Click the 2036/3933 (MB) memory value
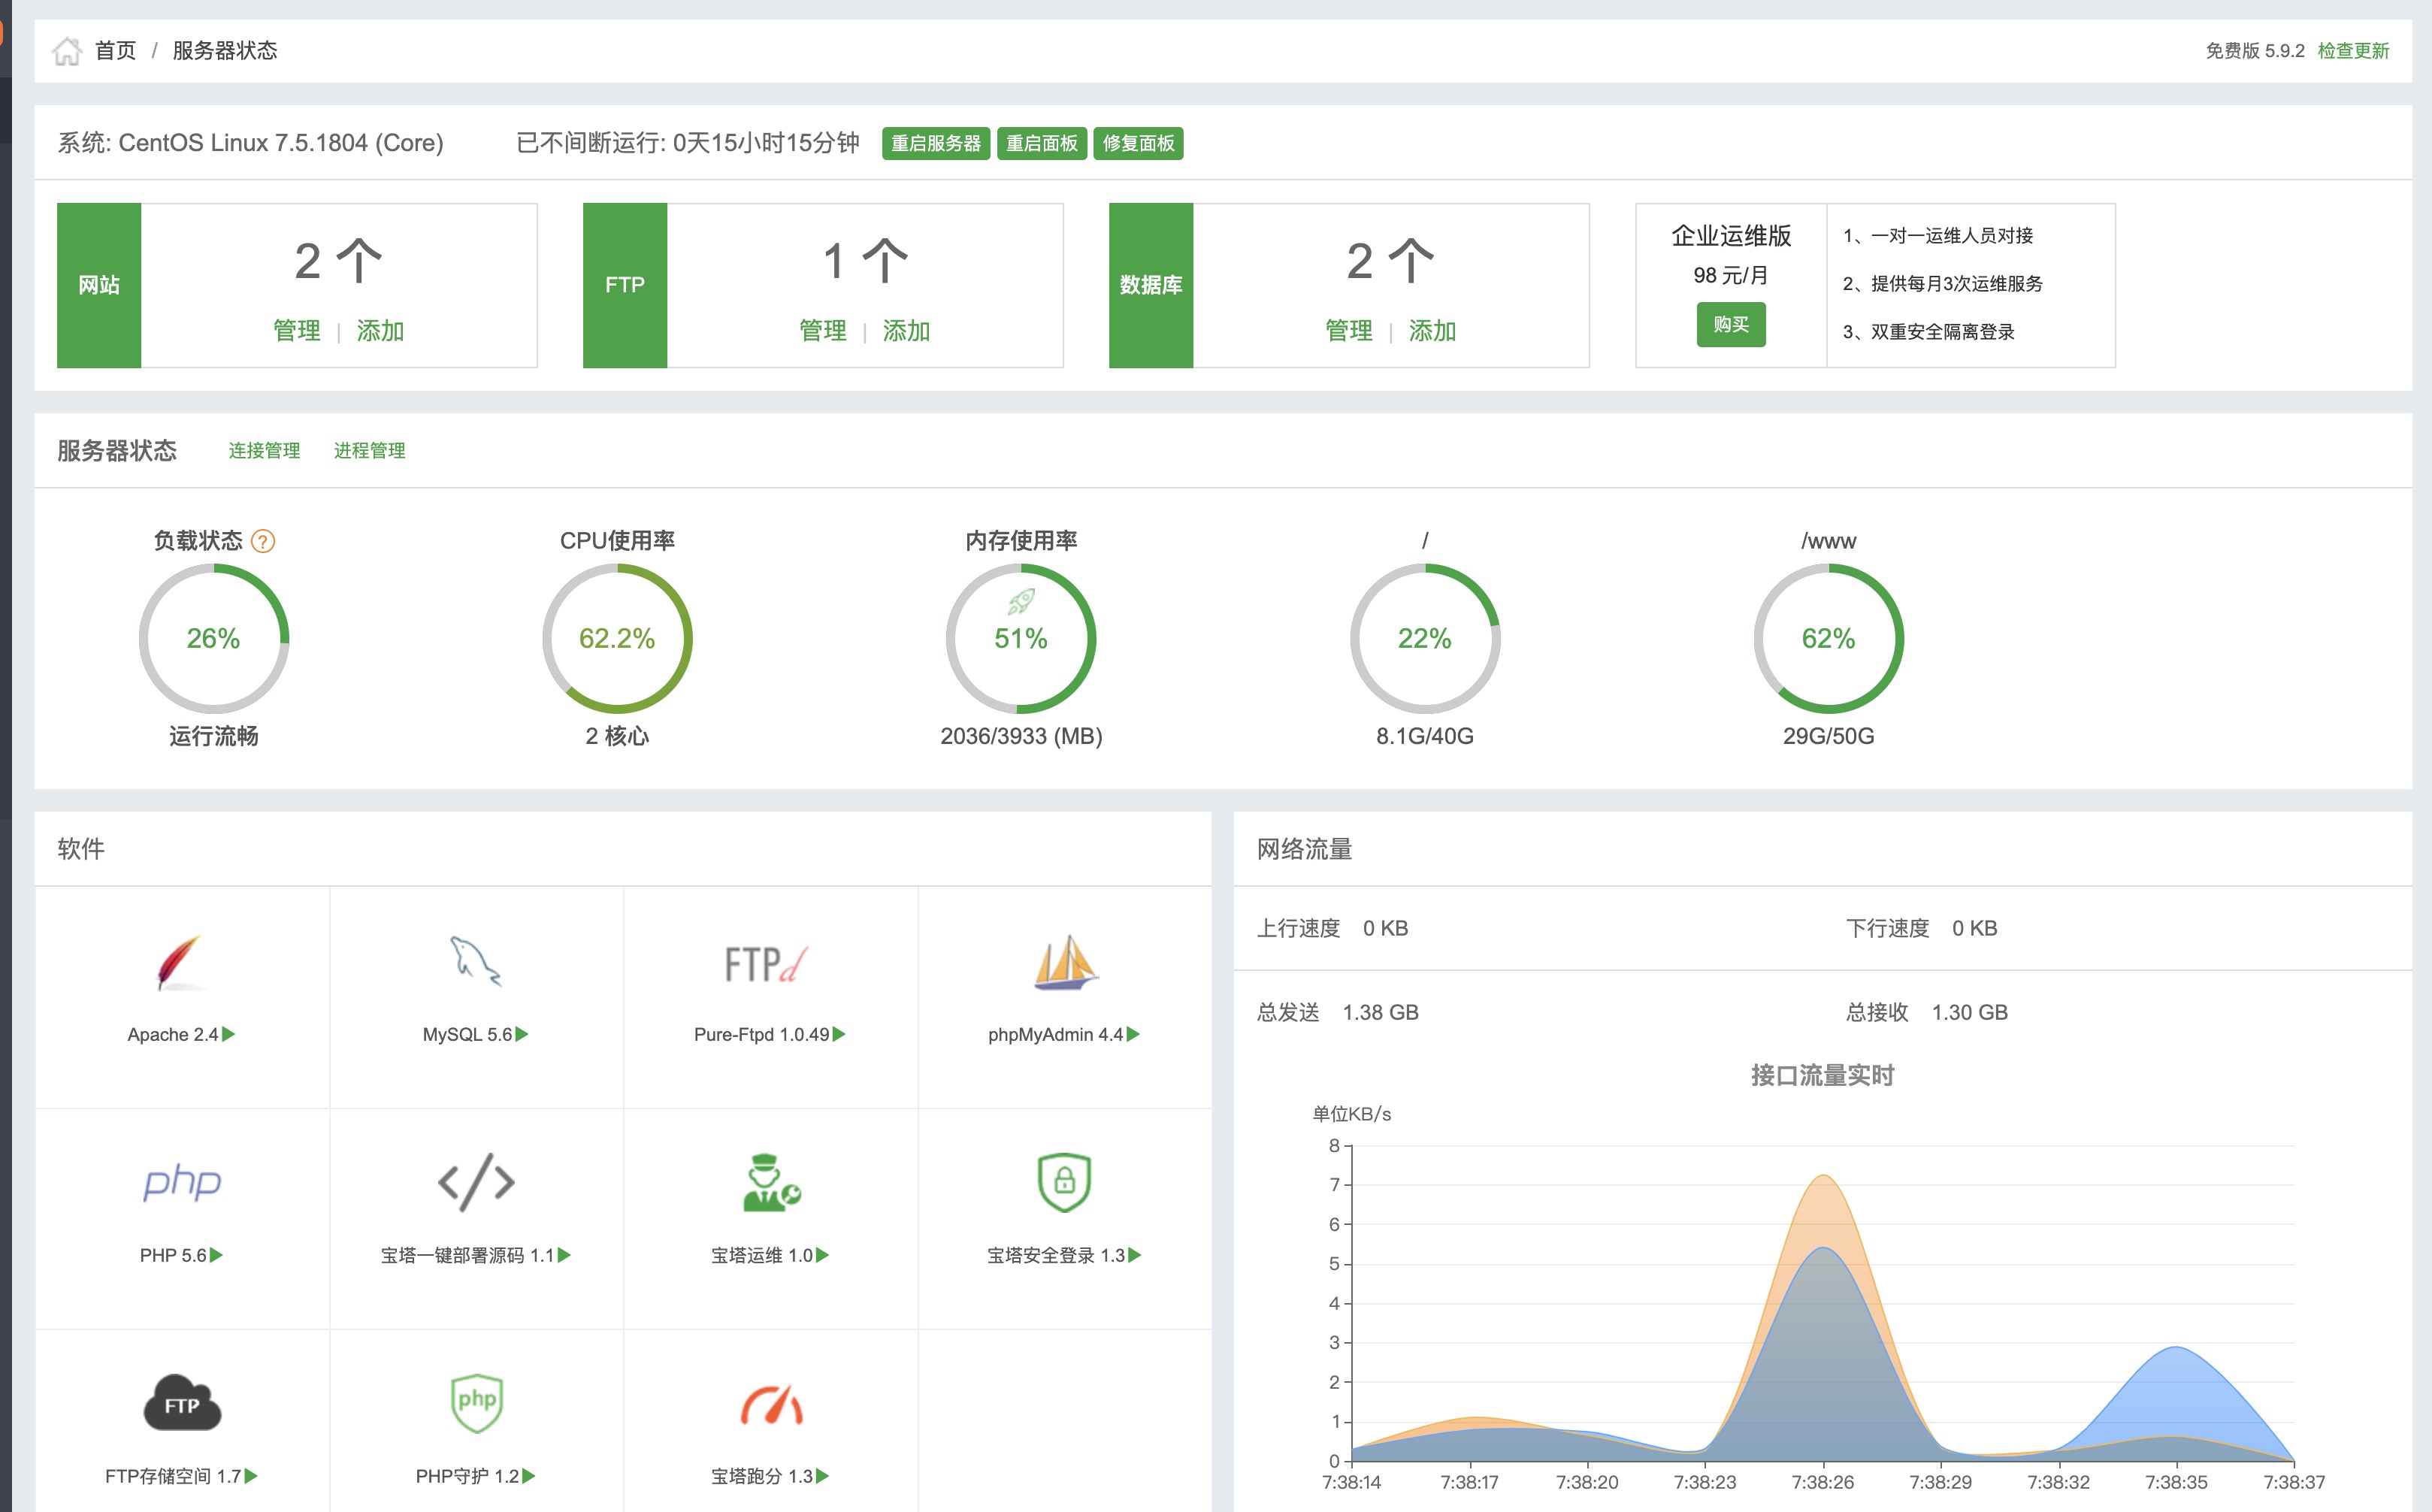This screenshot has height=1512, width=2432. tap(1021, 736)
